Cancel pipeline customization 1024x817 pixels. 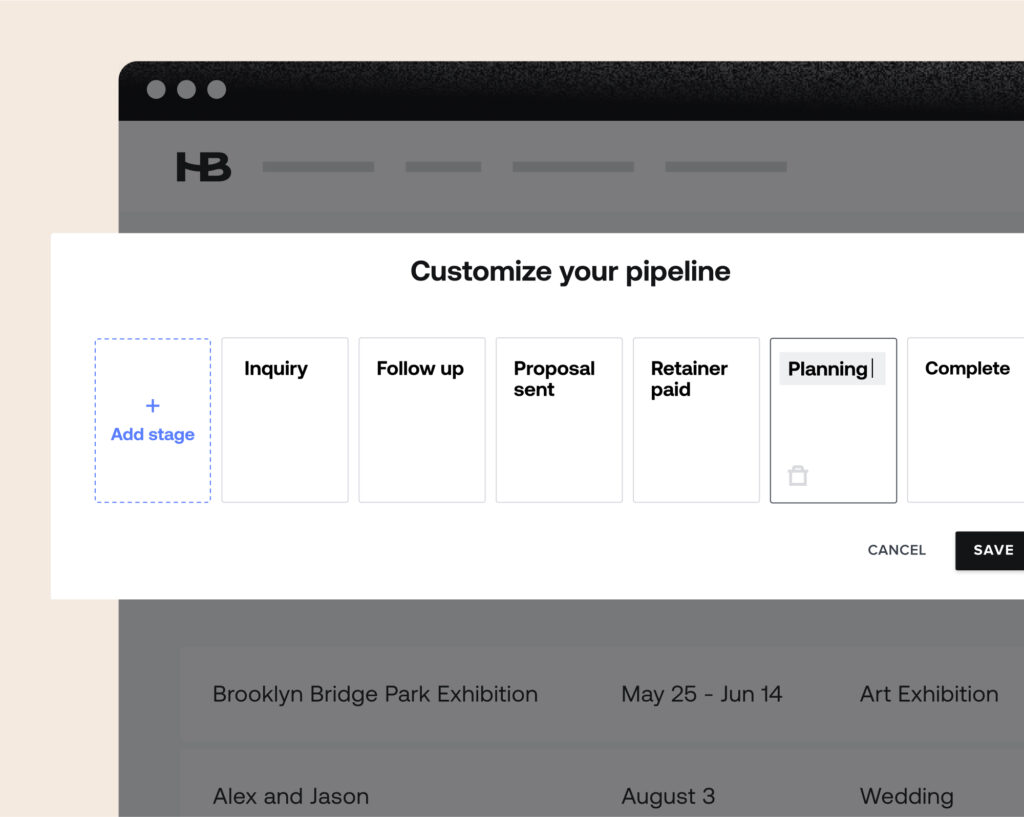[897, 550]
